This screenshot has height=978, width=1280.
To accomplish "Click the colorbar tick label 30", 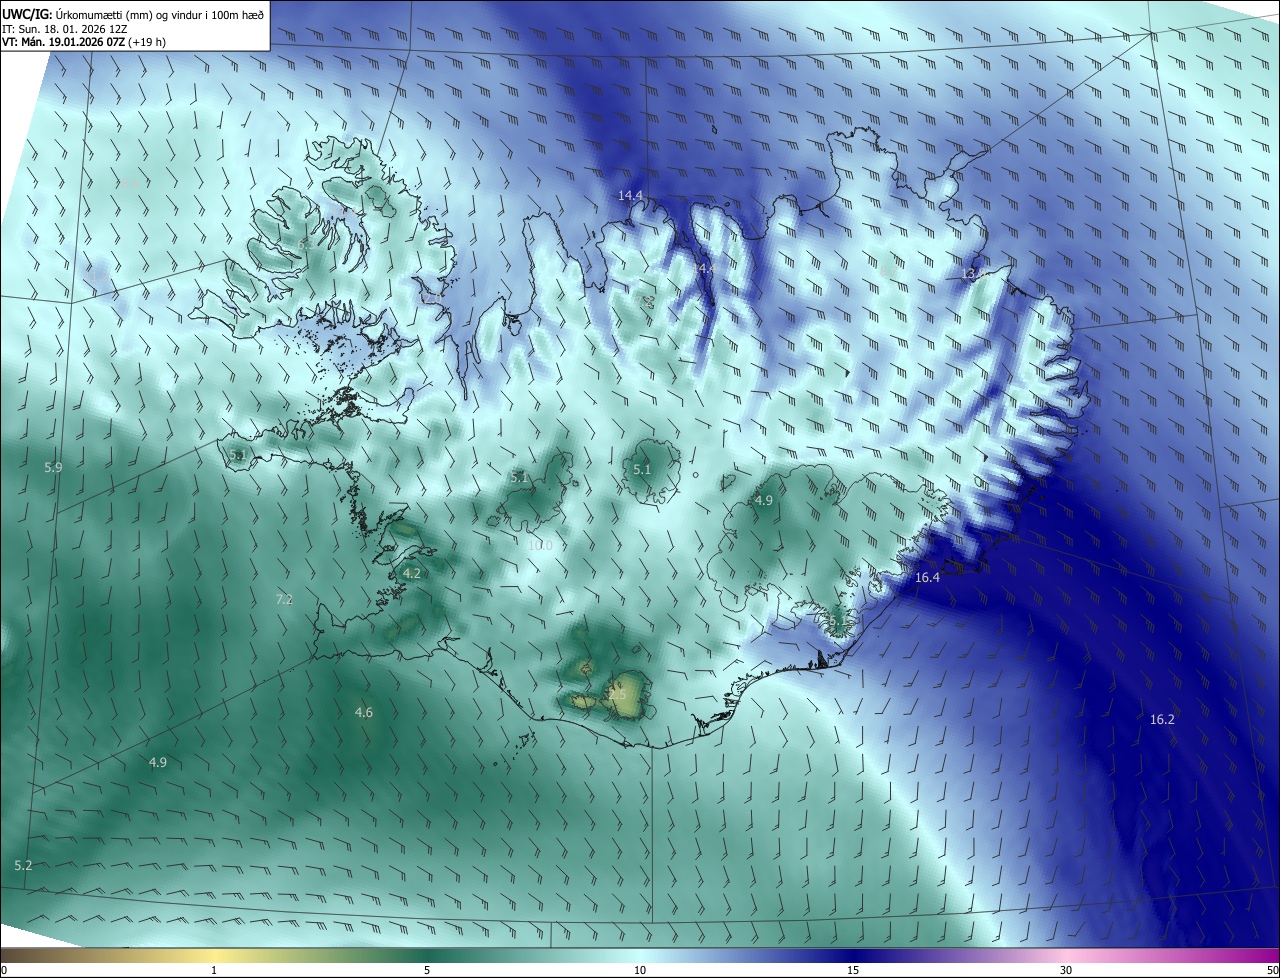I will pyautogui.click(x=1066, y=970).
